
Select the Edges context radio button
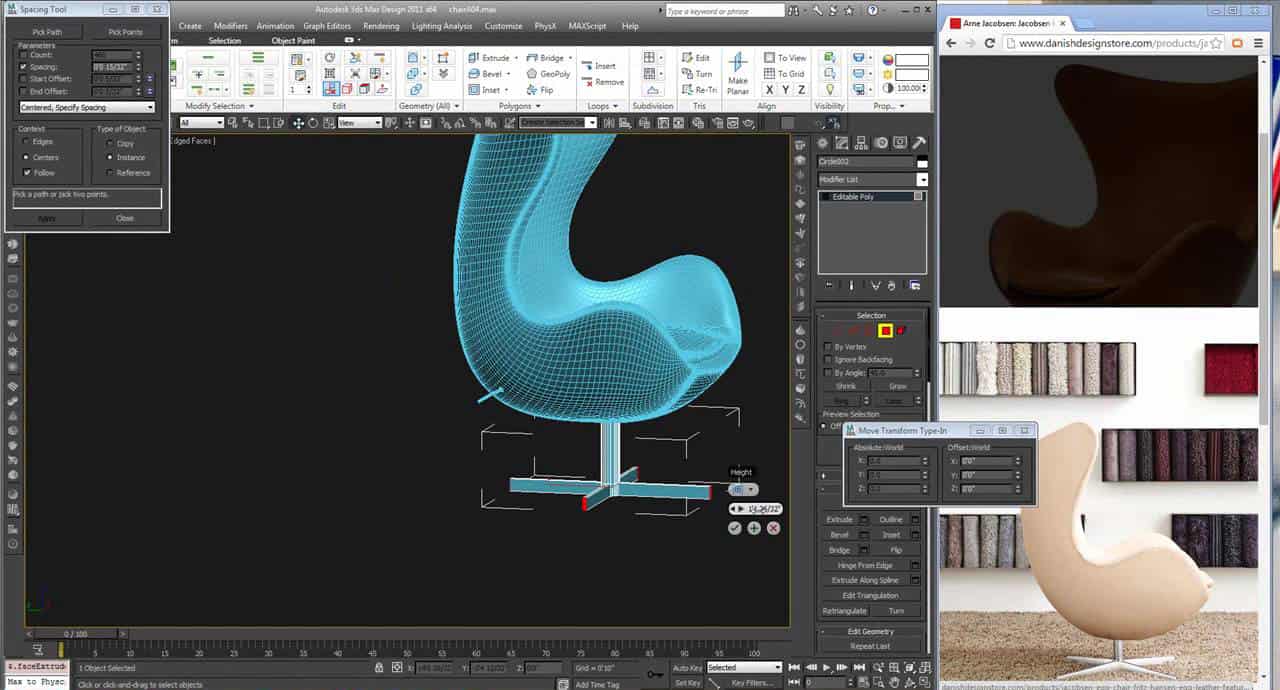(26, 142)
